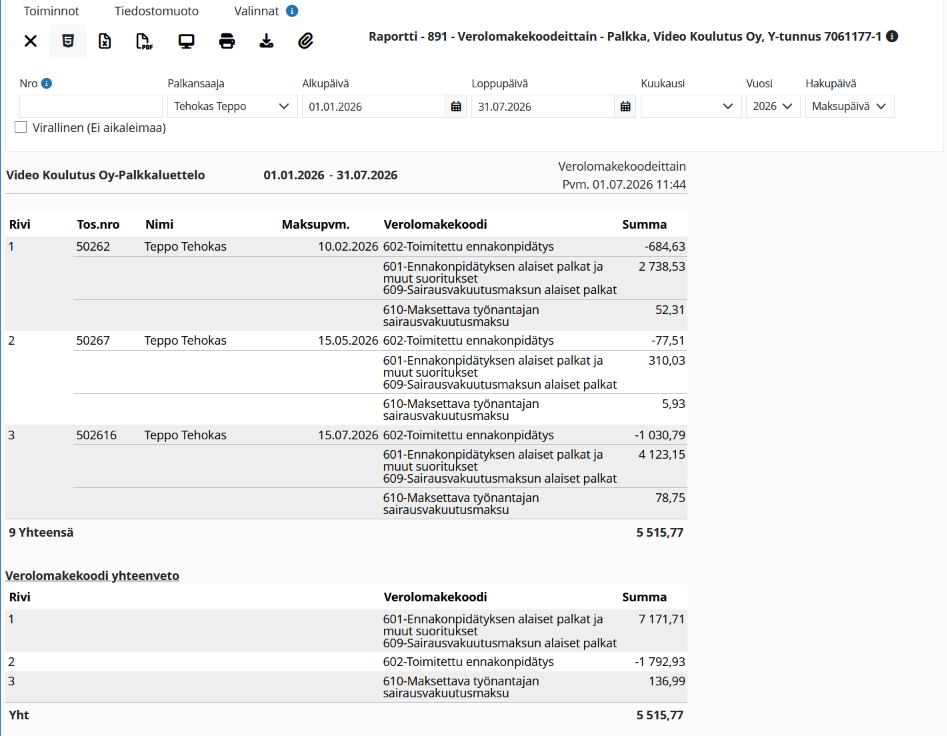Open the Hakupäivä Maksupäivä dropdown
This screenshot has height=736, width=947.
click(850, 106)
